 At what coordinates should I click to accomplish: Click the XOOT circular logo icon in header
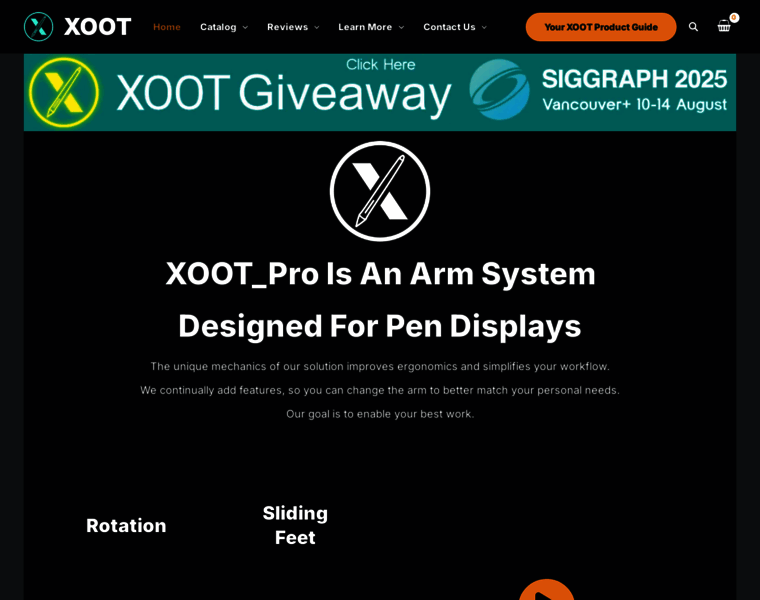pos(38,27)
